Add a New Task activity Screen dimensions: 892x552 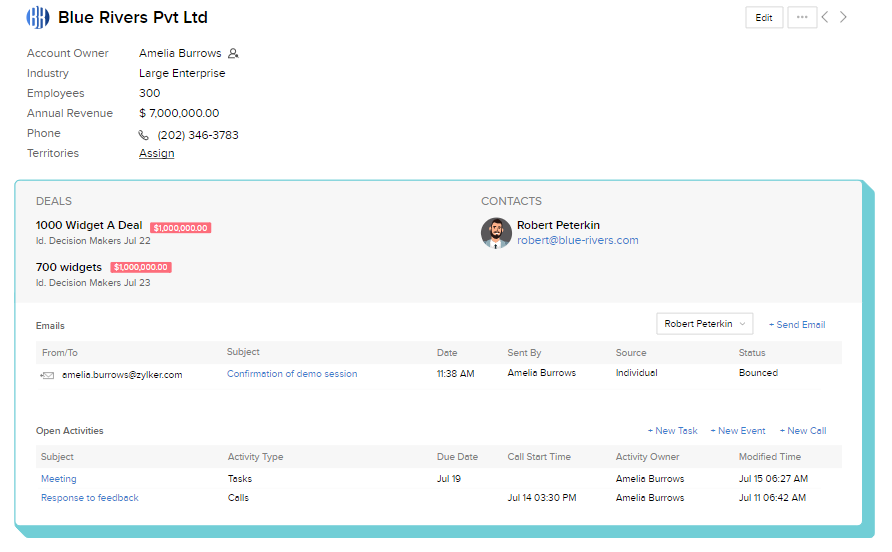coord(672,431)
